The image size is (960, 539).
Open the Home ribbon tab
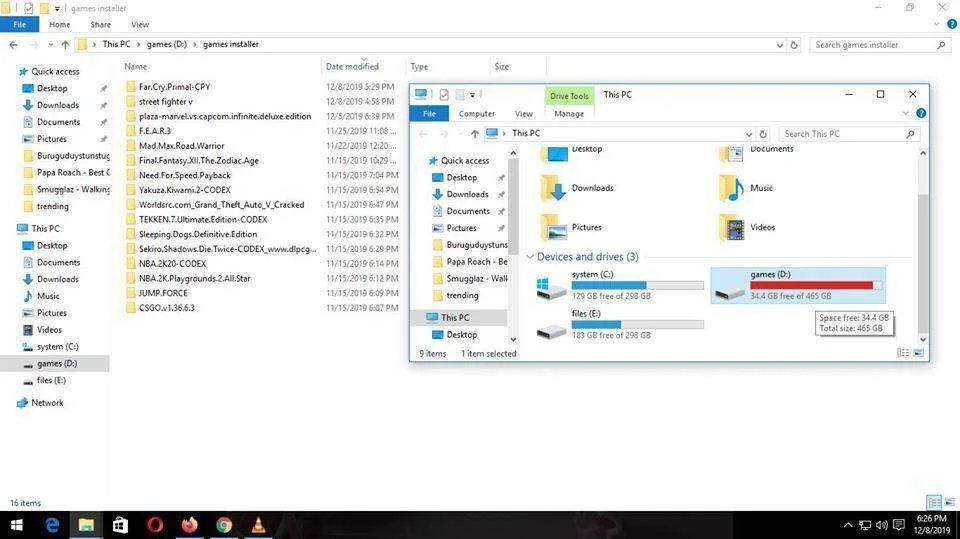(x=59, y=24)
